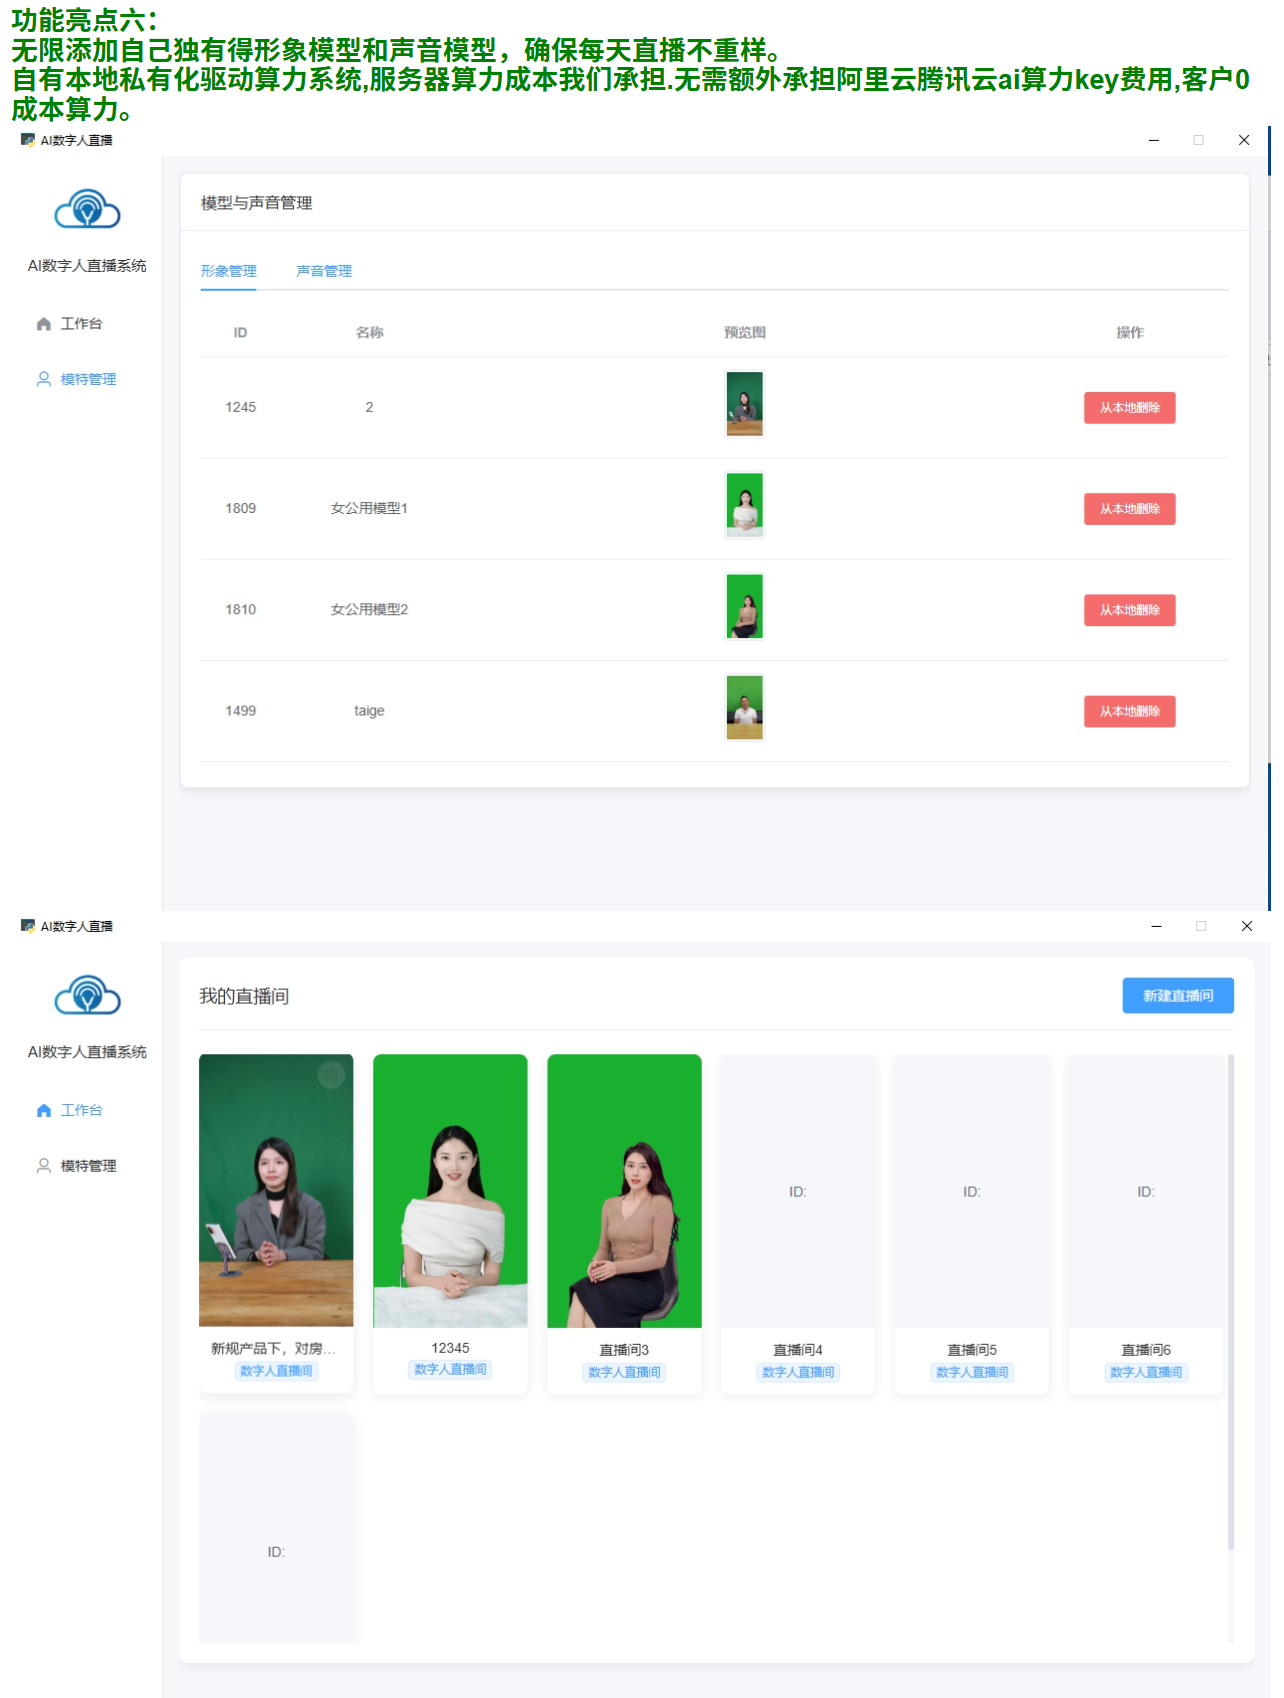This screenshot has height=1698, width=1284.
Task: Click the round badge on the first live room thumbnail
Action: [x=331, y=1074]
